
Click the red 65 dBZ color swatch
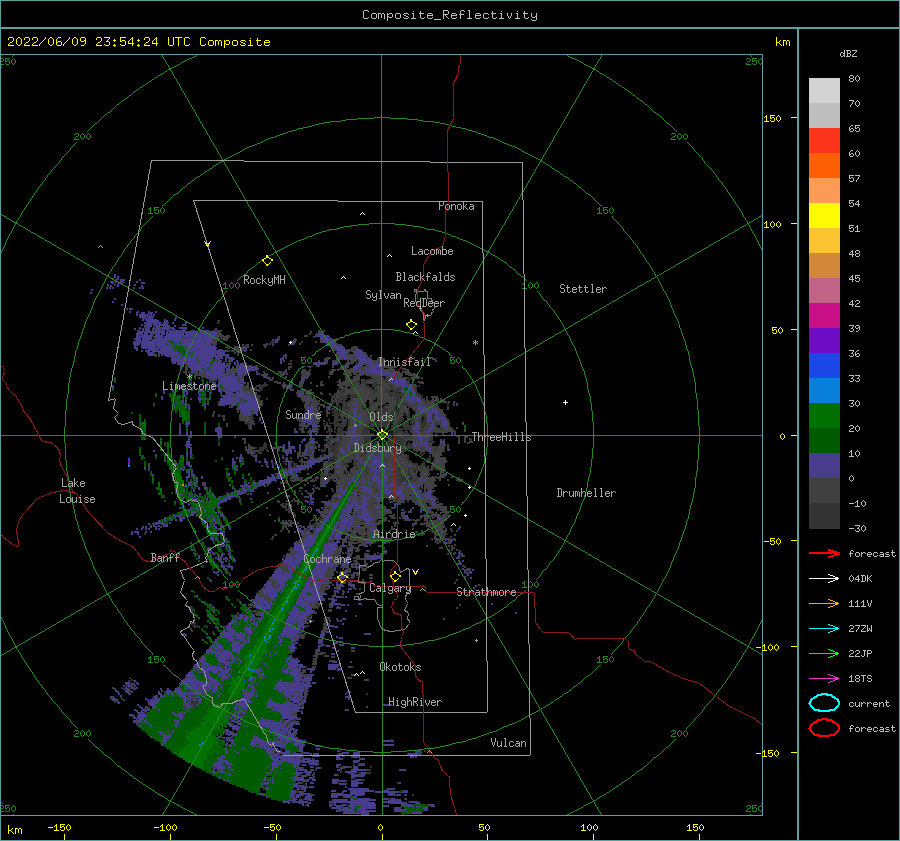click(824, 140)
